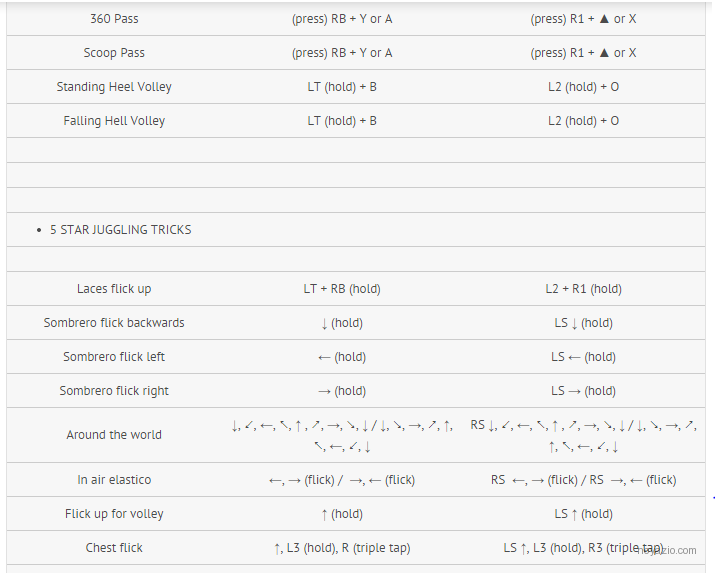Image resolution: width=715 pixels, height=573 pixels.
Task: Click the LT + RB (hold) control text
Action: click(x=342, y=289)
